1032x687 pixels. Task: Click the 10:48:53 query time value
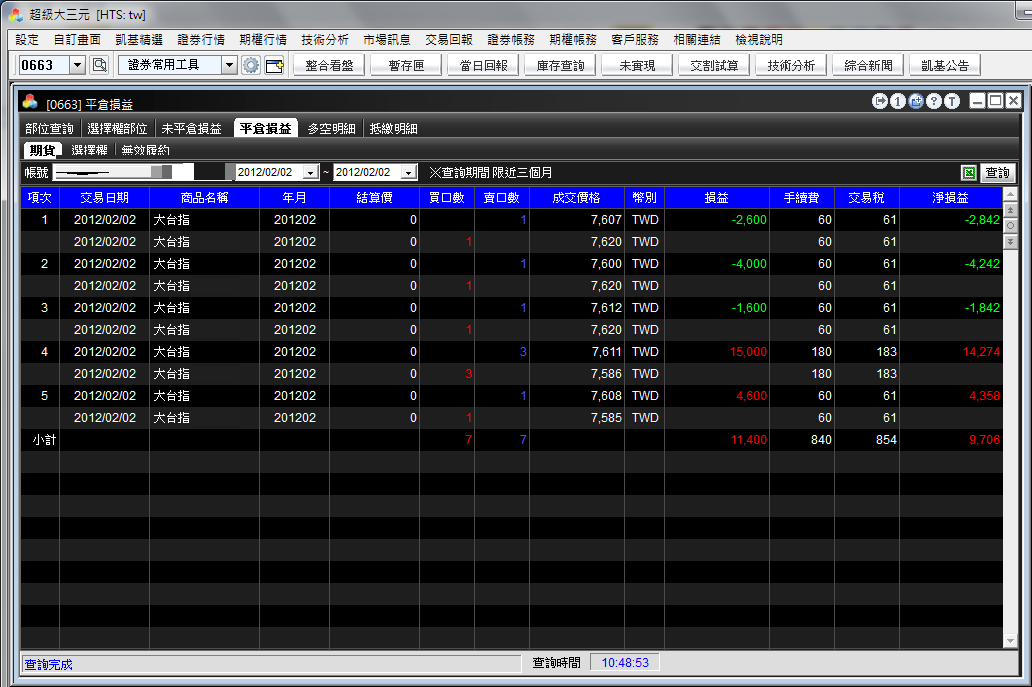(625, 663)
